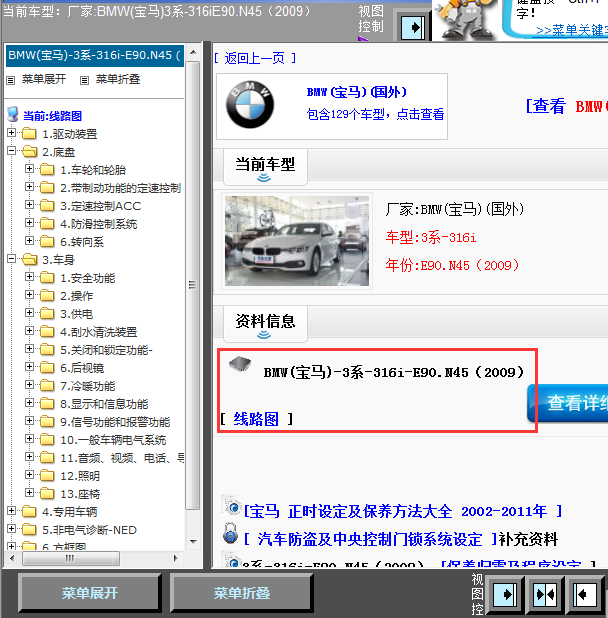The width and height of the screenshot is (608, 618).
Task: Click folder icon of 4.专用车辆
Action: click(x=29, y=512)
